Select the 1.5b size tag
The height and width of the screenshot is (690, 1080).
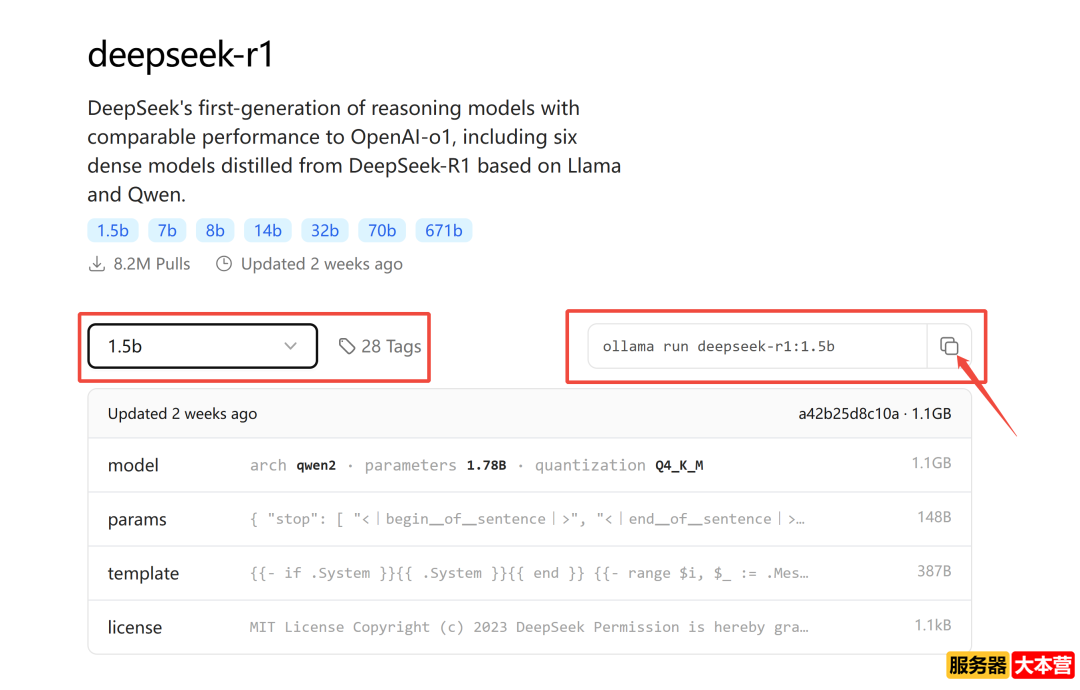click(113, 230)
